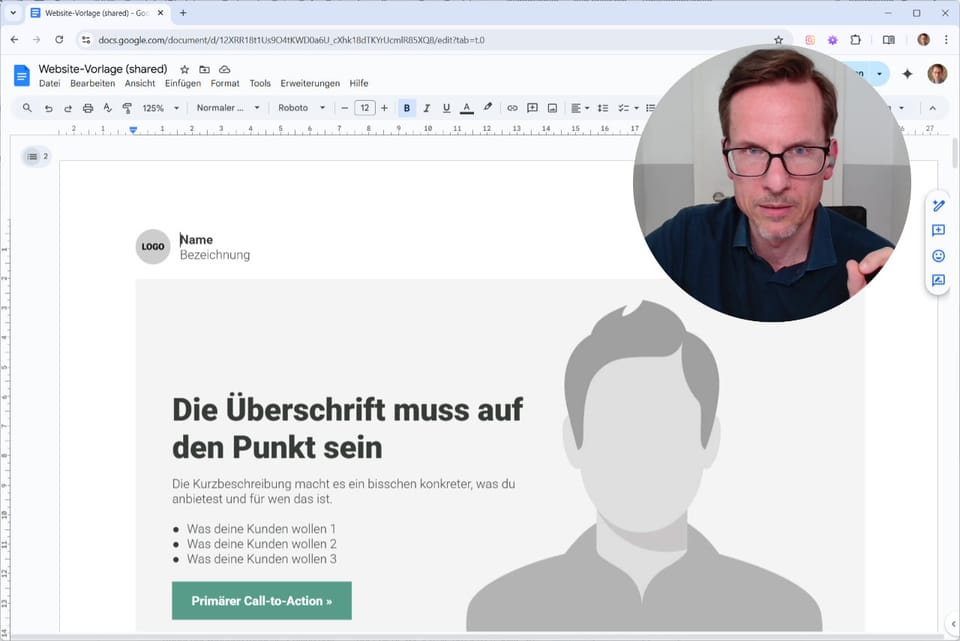This screenshot has width=960, height=641.
Task: Click the font size field showing 12
Action: 365,108
